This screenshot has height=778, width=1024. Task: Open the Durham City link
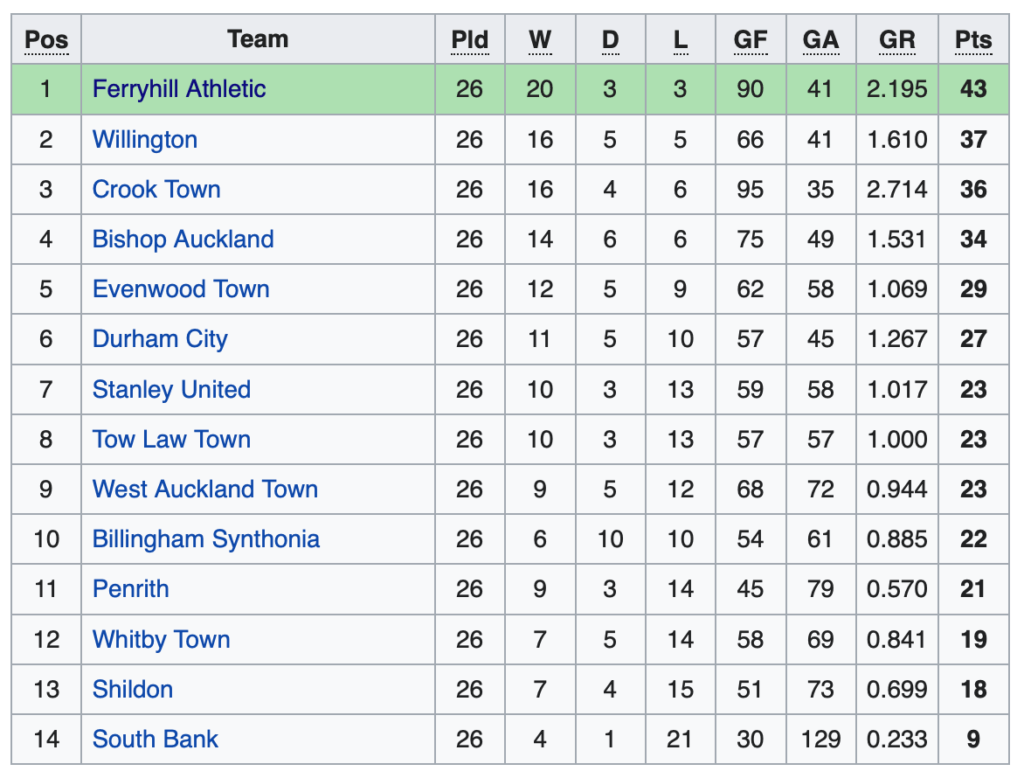coord(160,340)
